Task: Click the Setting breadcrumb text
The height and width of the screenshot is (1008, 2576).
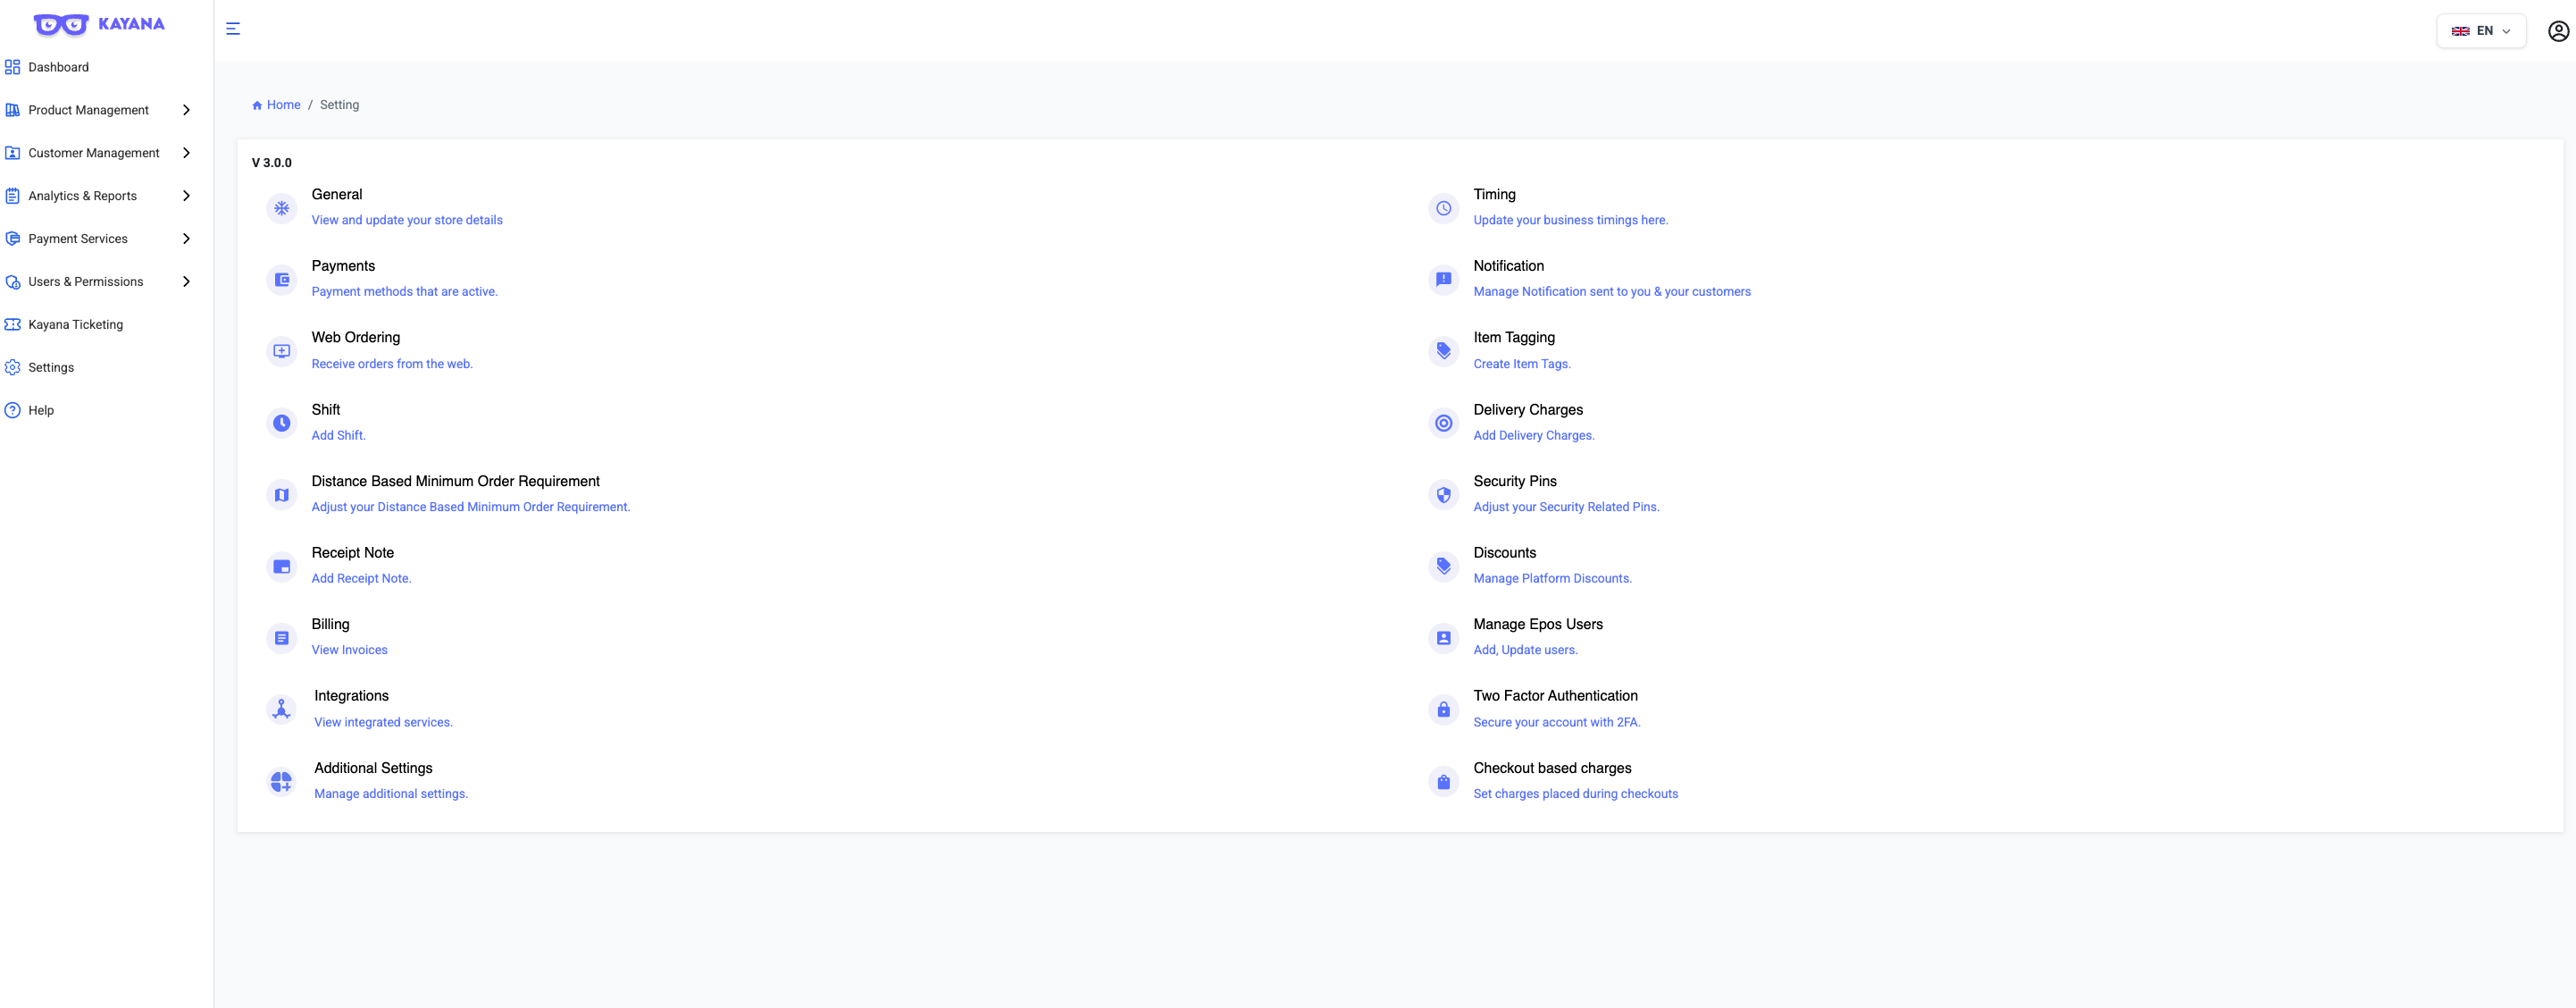Action: coord(339,105)
